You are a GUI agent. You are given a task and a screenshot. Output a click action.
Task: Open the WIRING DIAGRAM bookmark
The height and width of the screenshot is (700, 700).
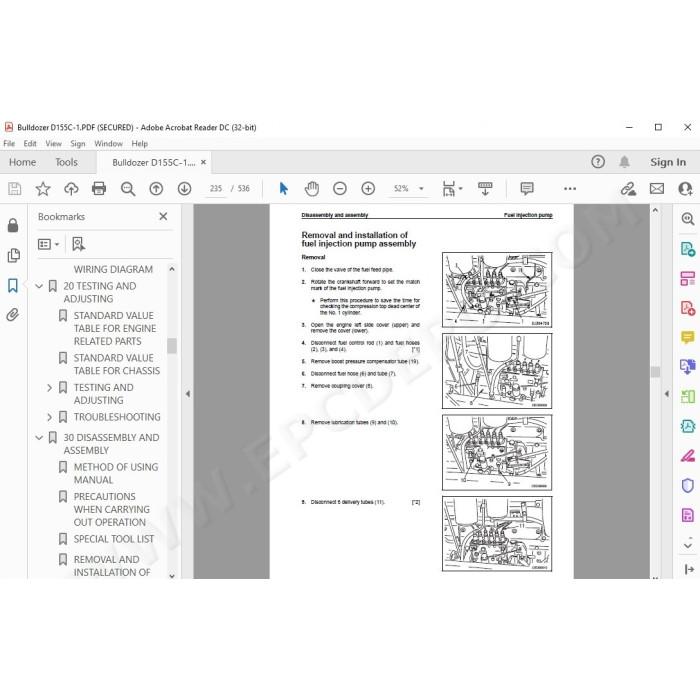(113, 269)
